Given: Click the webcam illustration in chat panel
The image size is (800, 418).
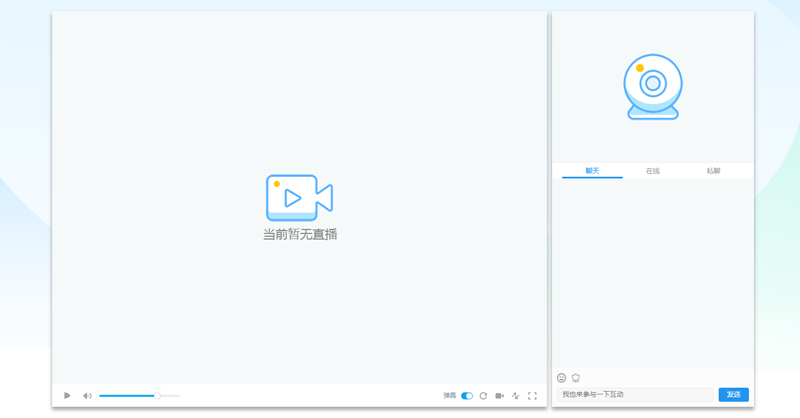Looking at the screenshot, I should (653, 87).
